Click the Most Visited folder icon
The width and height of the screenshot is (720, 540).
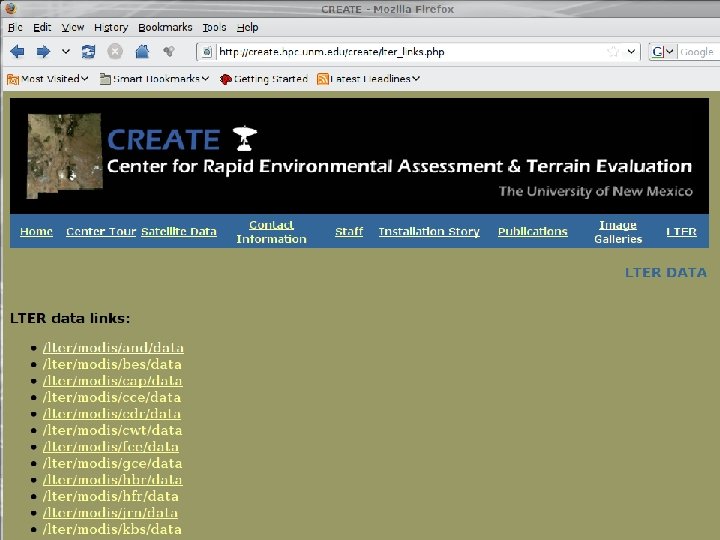click(13, 79)
